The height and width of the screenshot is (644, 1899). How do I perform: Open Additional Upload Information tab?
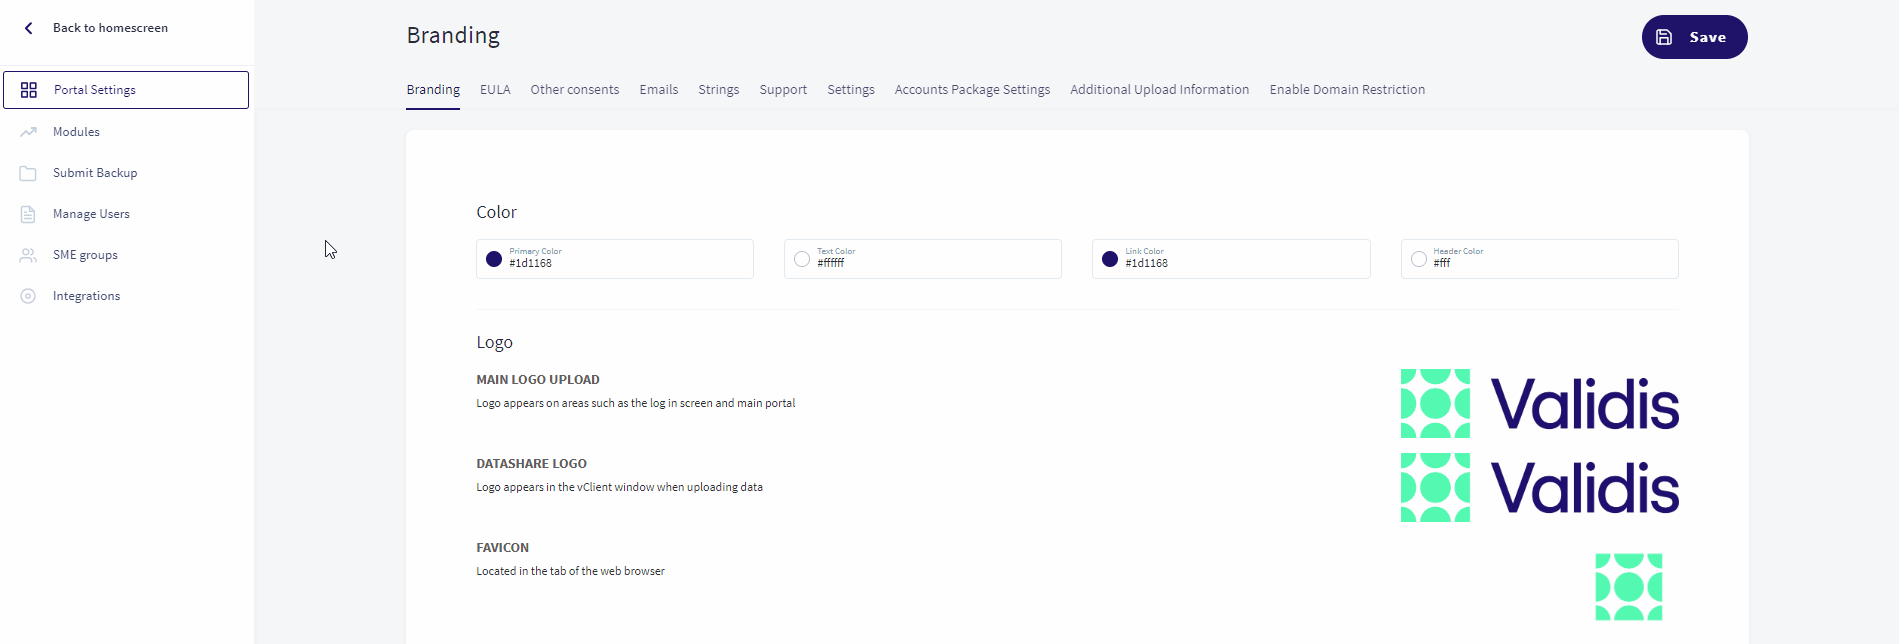coord(1160,90)
